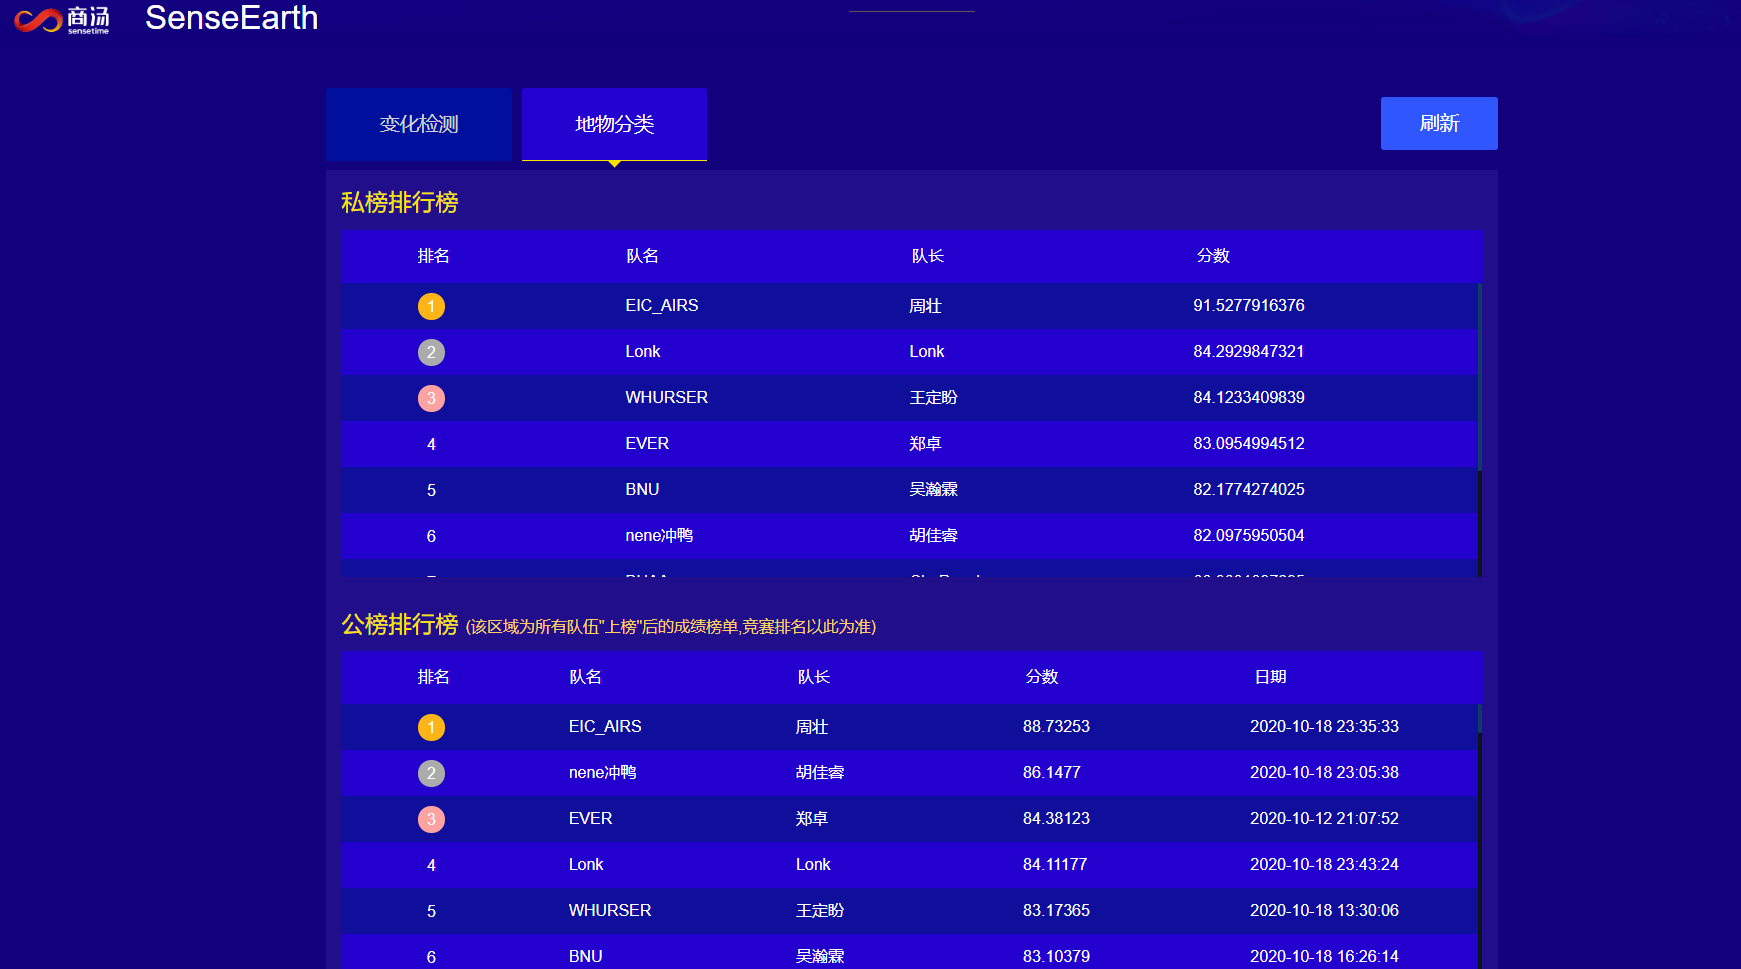The image size is (1741, 969).
Task: Switch to the 变化检测 tab
Action: (x=419, y=124)
